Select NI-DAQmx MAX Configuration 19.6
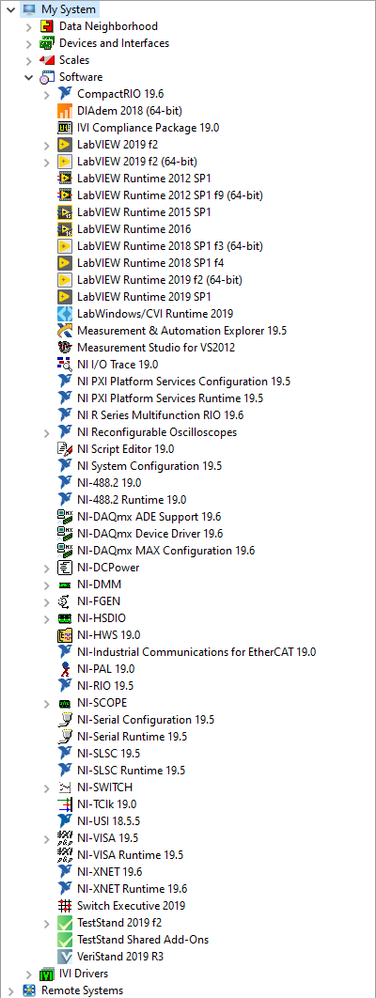Viewport: 376px width, 998px height. [x=166, y=551]
